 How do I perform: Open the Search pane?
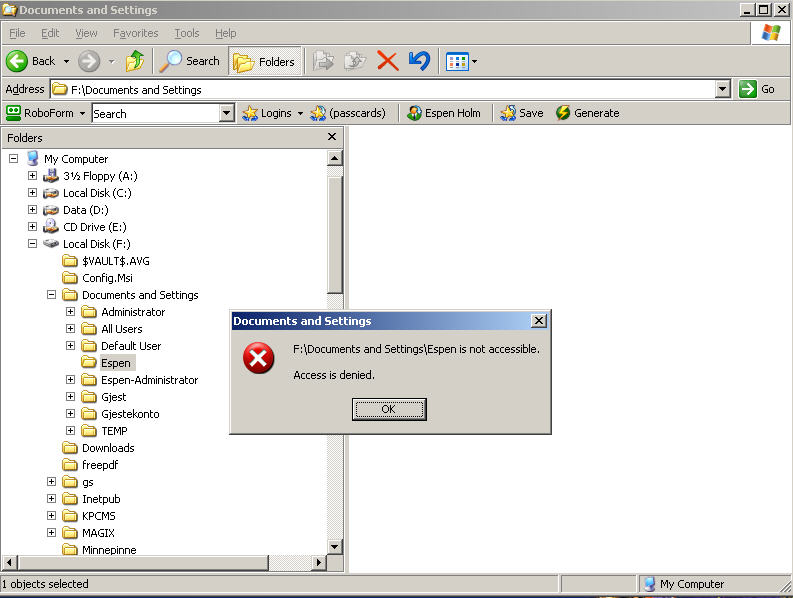[x=190, y=61]
